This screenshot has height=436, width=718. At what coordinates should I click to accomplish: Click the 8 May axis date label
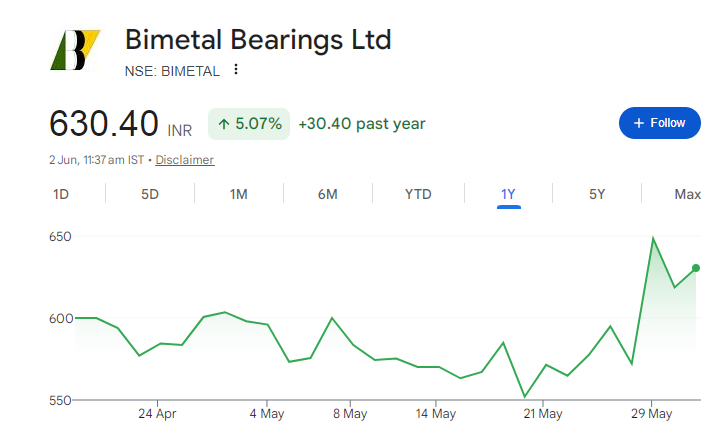[350, 414]
